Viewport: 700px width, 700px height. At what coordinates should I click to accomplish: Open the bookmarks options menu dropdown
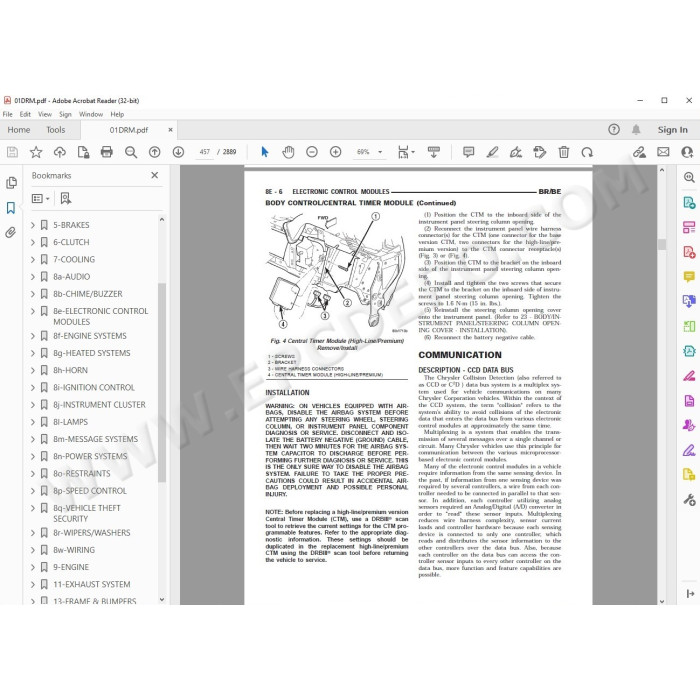(x=41, y=198)
